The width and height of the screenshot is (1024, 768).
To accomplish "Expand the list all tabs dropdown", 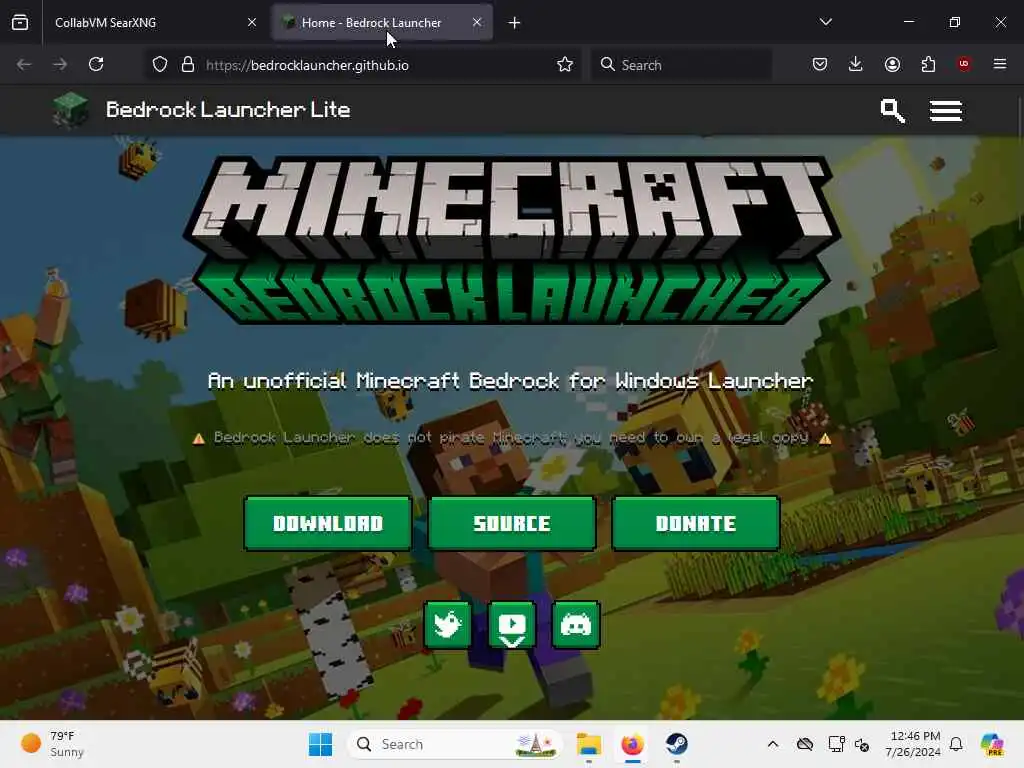I will (825, 22).
